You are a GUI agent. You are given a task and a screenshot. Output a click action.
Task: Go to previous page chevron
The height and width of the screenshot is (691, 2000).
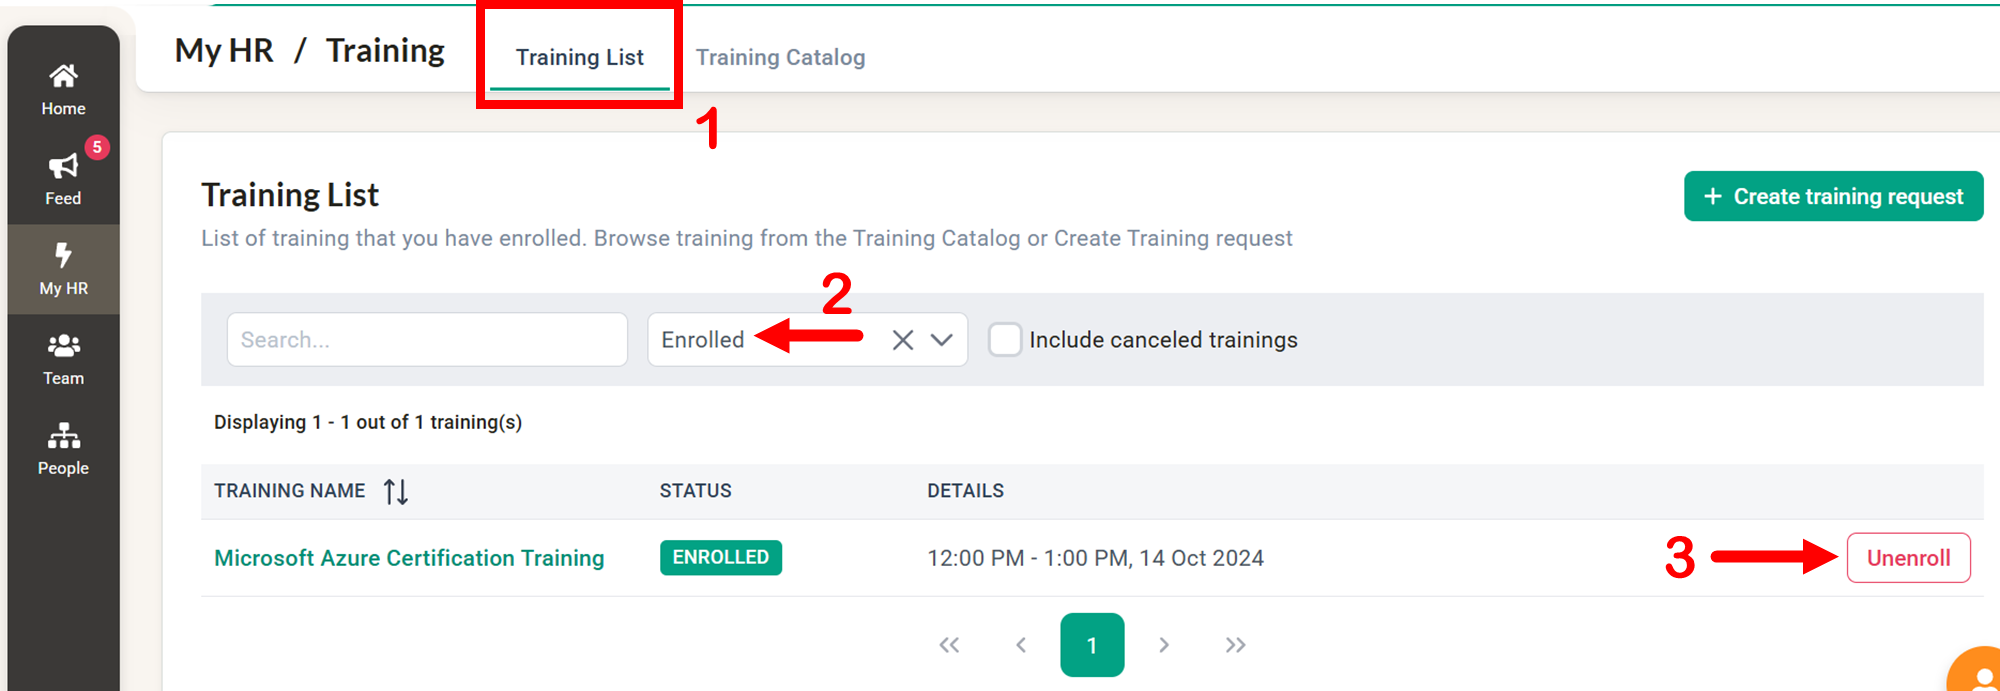coord(1021,645)
